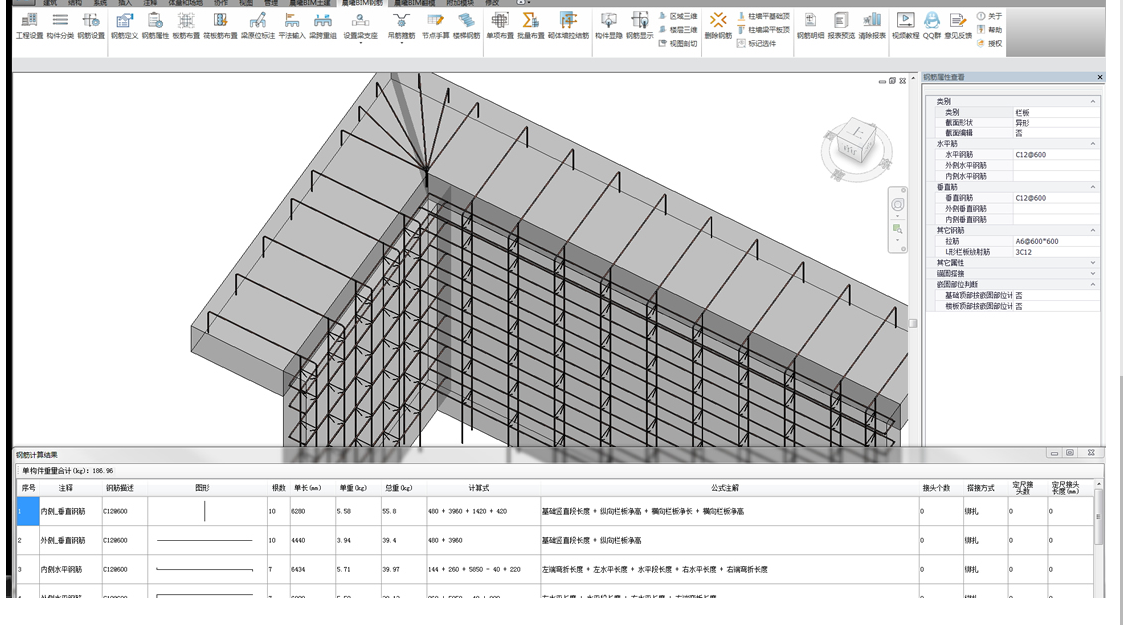
Task: Switch to the 晨曦BIM土建 ribbon tab
Action: 311,3
